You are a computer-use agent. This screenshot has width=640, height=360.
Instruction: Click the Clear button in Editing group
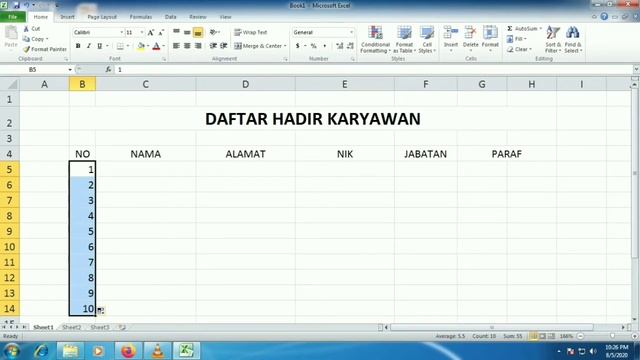pos(519,49)
